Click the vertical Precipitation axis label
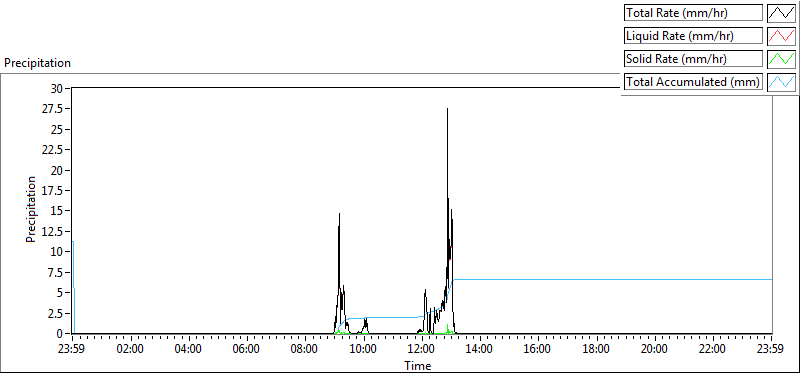Viewport: 800px width, 373px height. point(31,209)
